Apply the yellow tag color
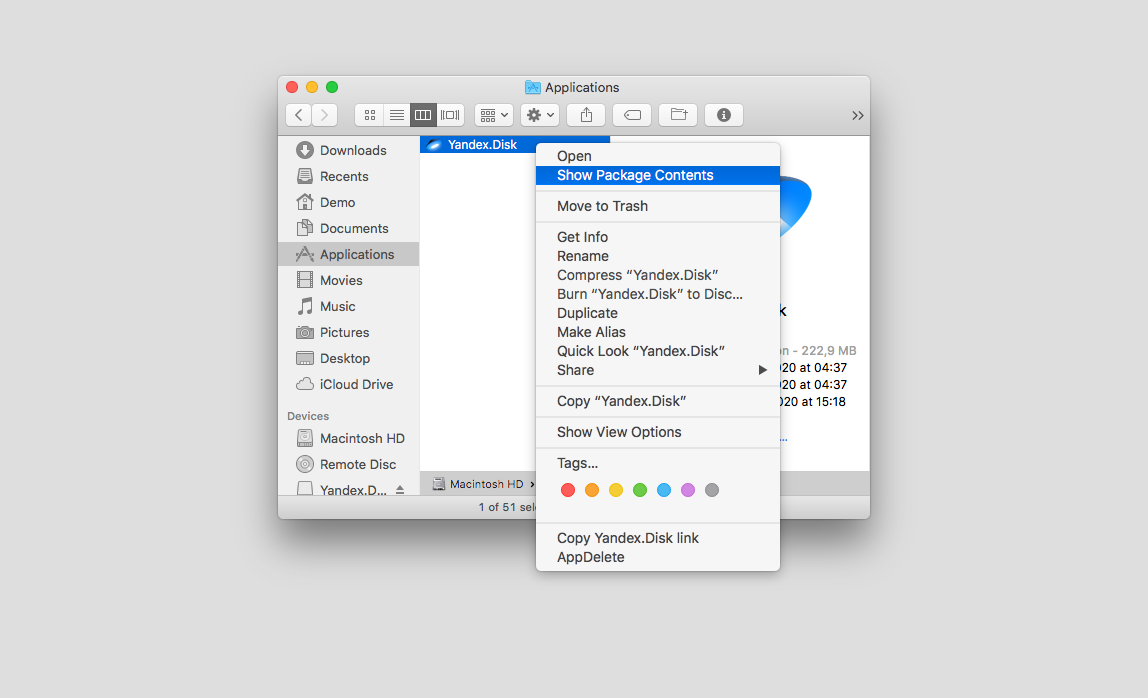The height and width of the screenshot is (698, 1148). [616, 490]
